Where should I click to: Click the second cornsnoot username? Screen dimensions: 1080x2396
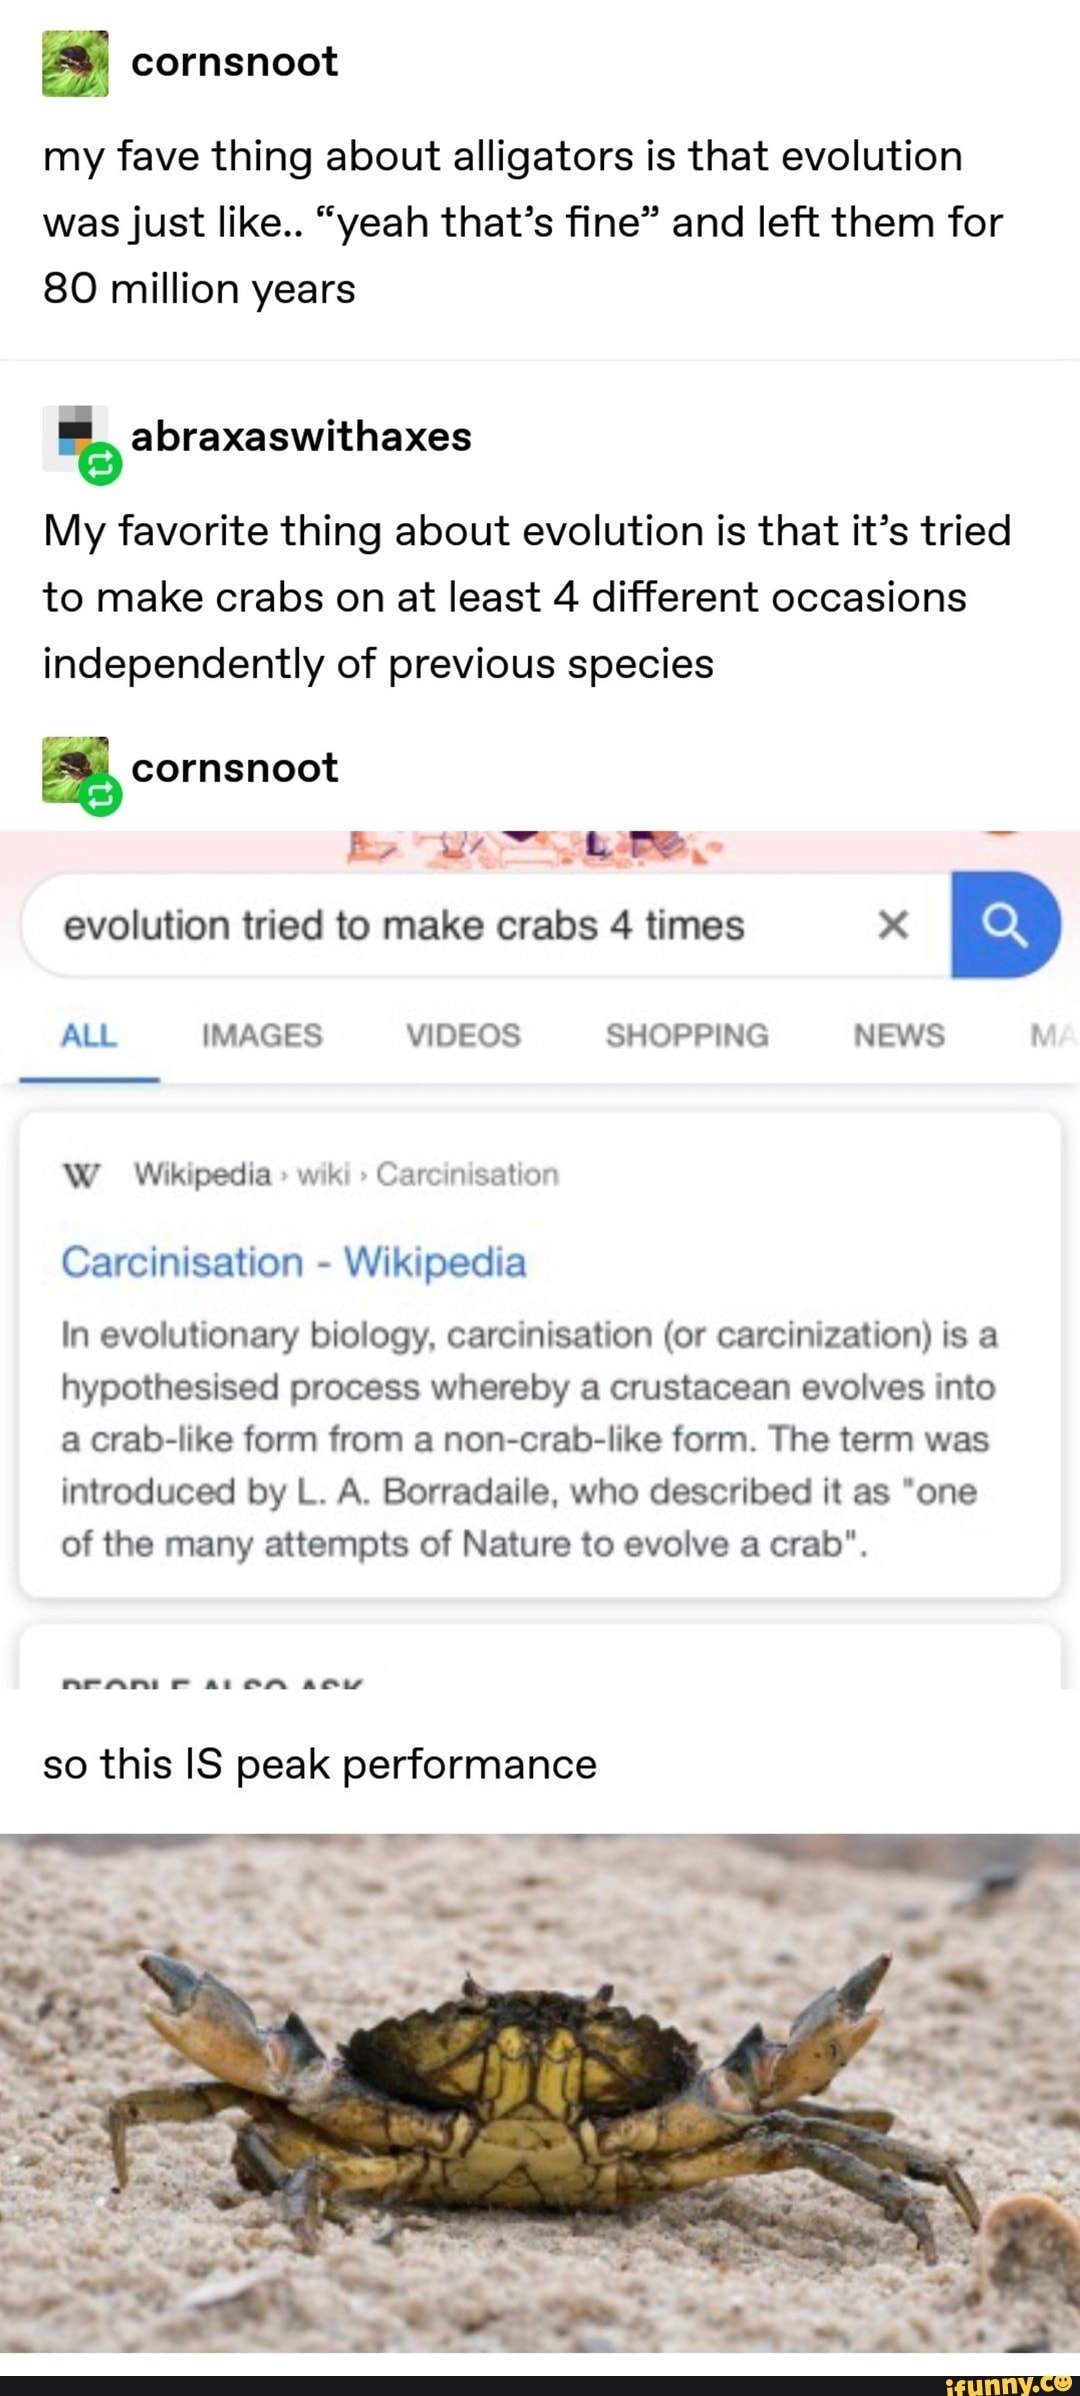234,768
